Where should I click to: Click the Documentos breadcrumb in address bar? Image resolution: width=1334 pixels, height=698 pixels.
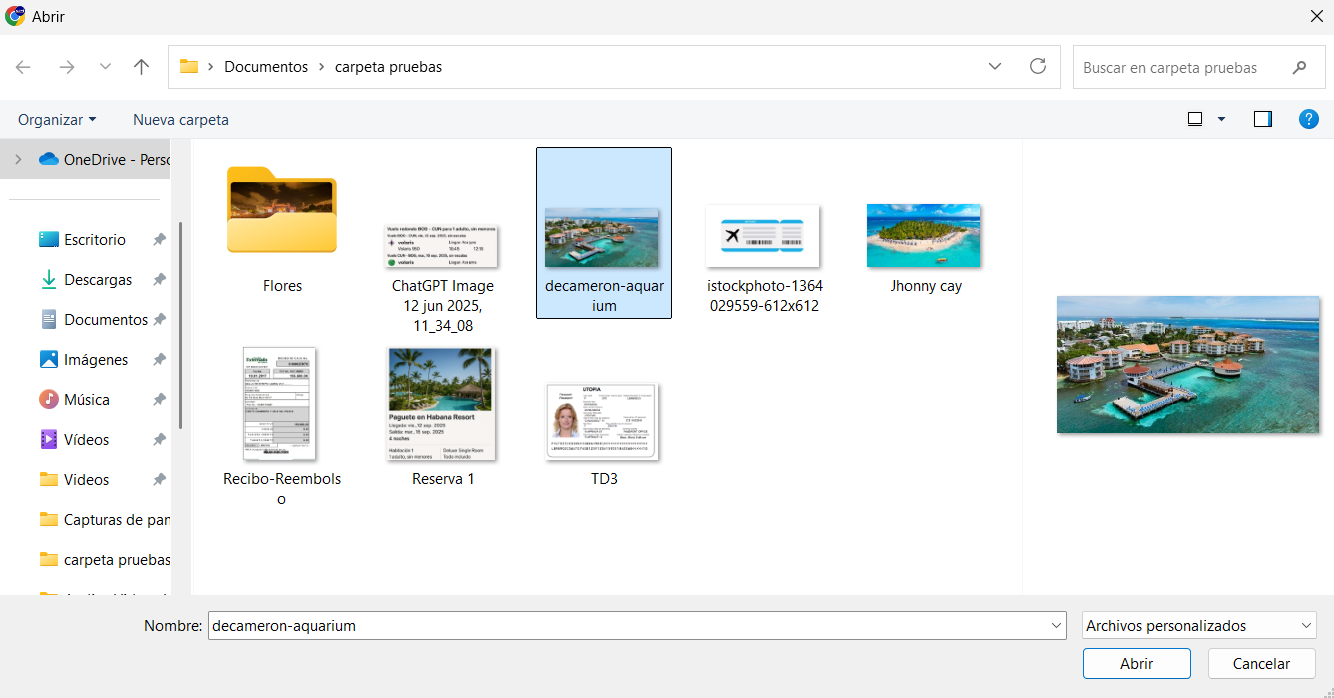click(x=266, y=67)
